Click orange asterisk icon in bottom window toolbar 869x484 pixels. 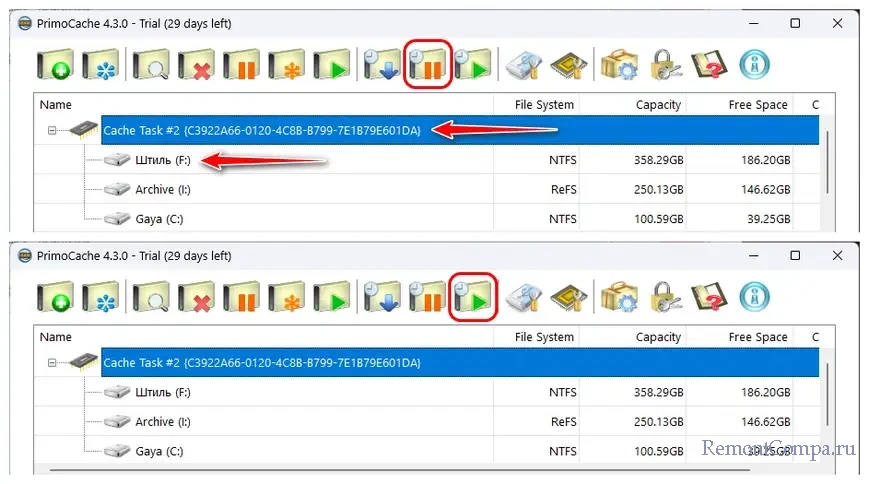287,298
